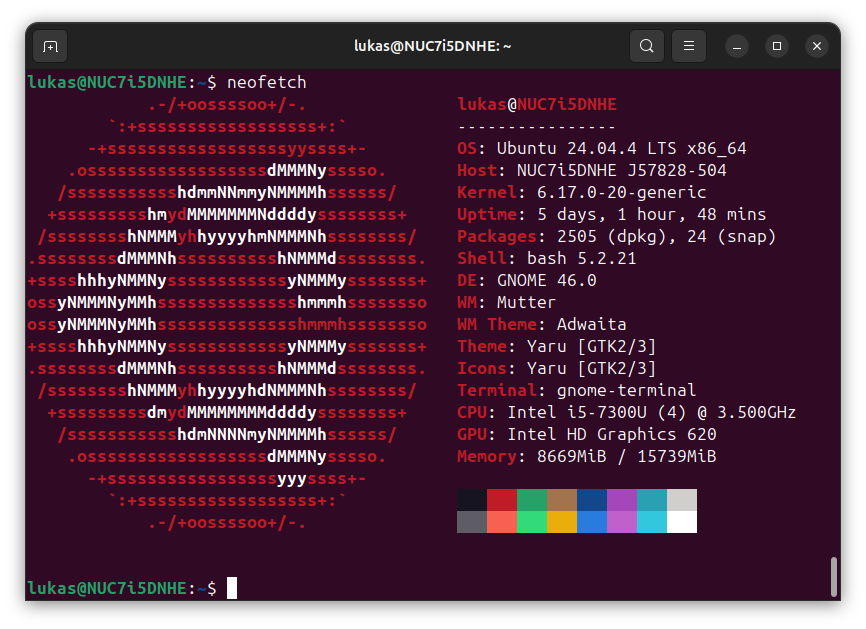This screenshot has width=866, height=629.
Task: Click the WM Theme value Adwaita
Action: point(592,324)
